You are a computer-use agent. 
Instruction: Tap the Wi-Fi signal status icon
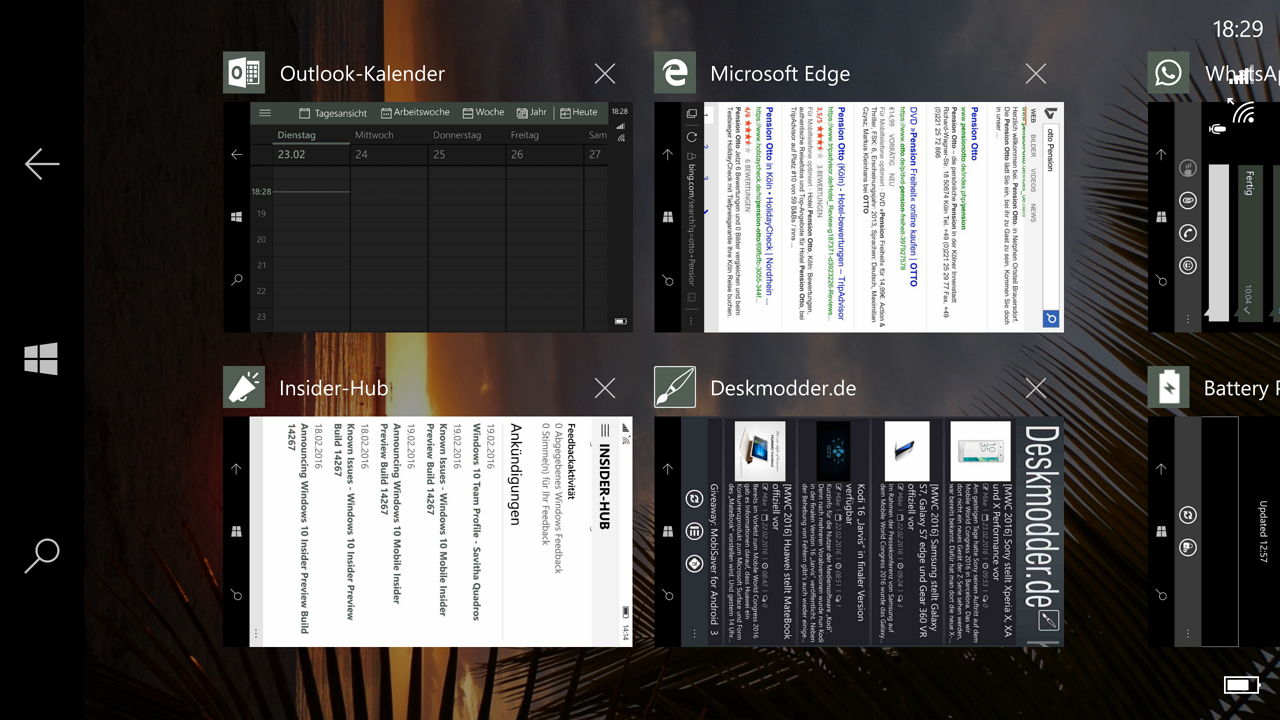tap(1243, 112)
